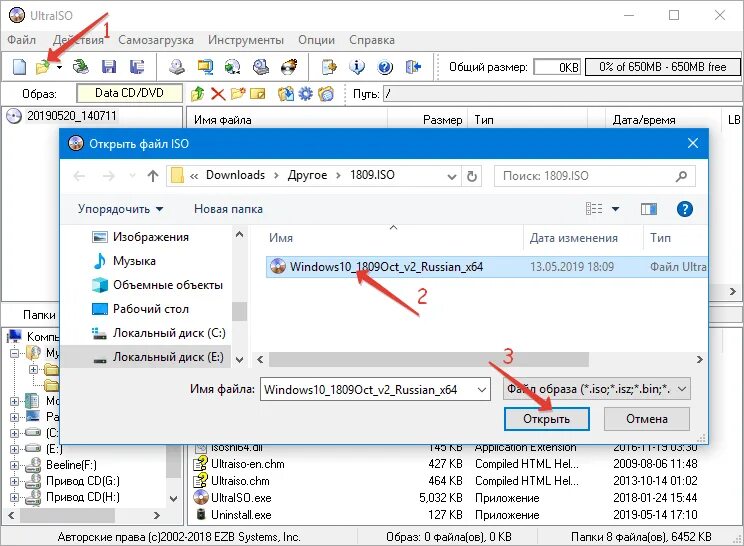Viewport: 744px width, 546px height.
Task: Select Изображения in dialog sidebar
Action: coord(140,237)
